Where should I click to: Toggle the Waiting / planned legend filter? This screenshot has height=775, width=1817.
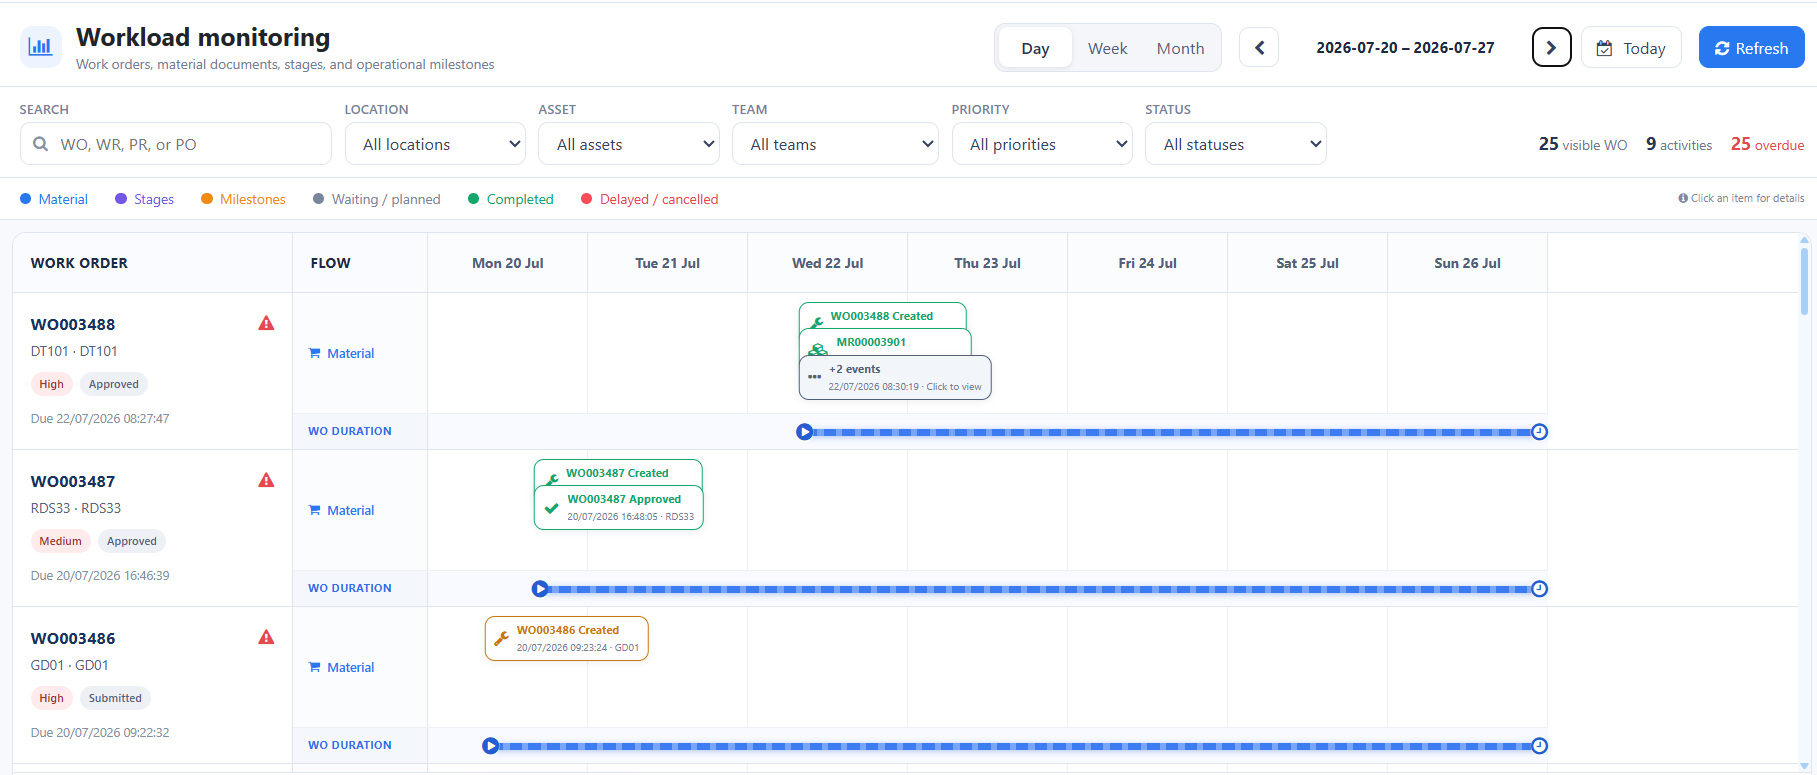(376, 199)
